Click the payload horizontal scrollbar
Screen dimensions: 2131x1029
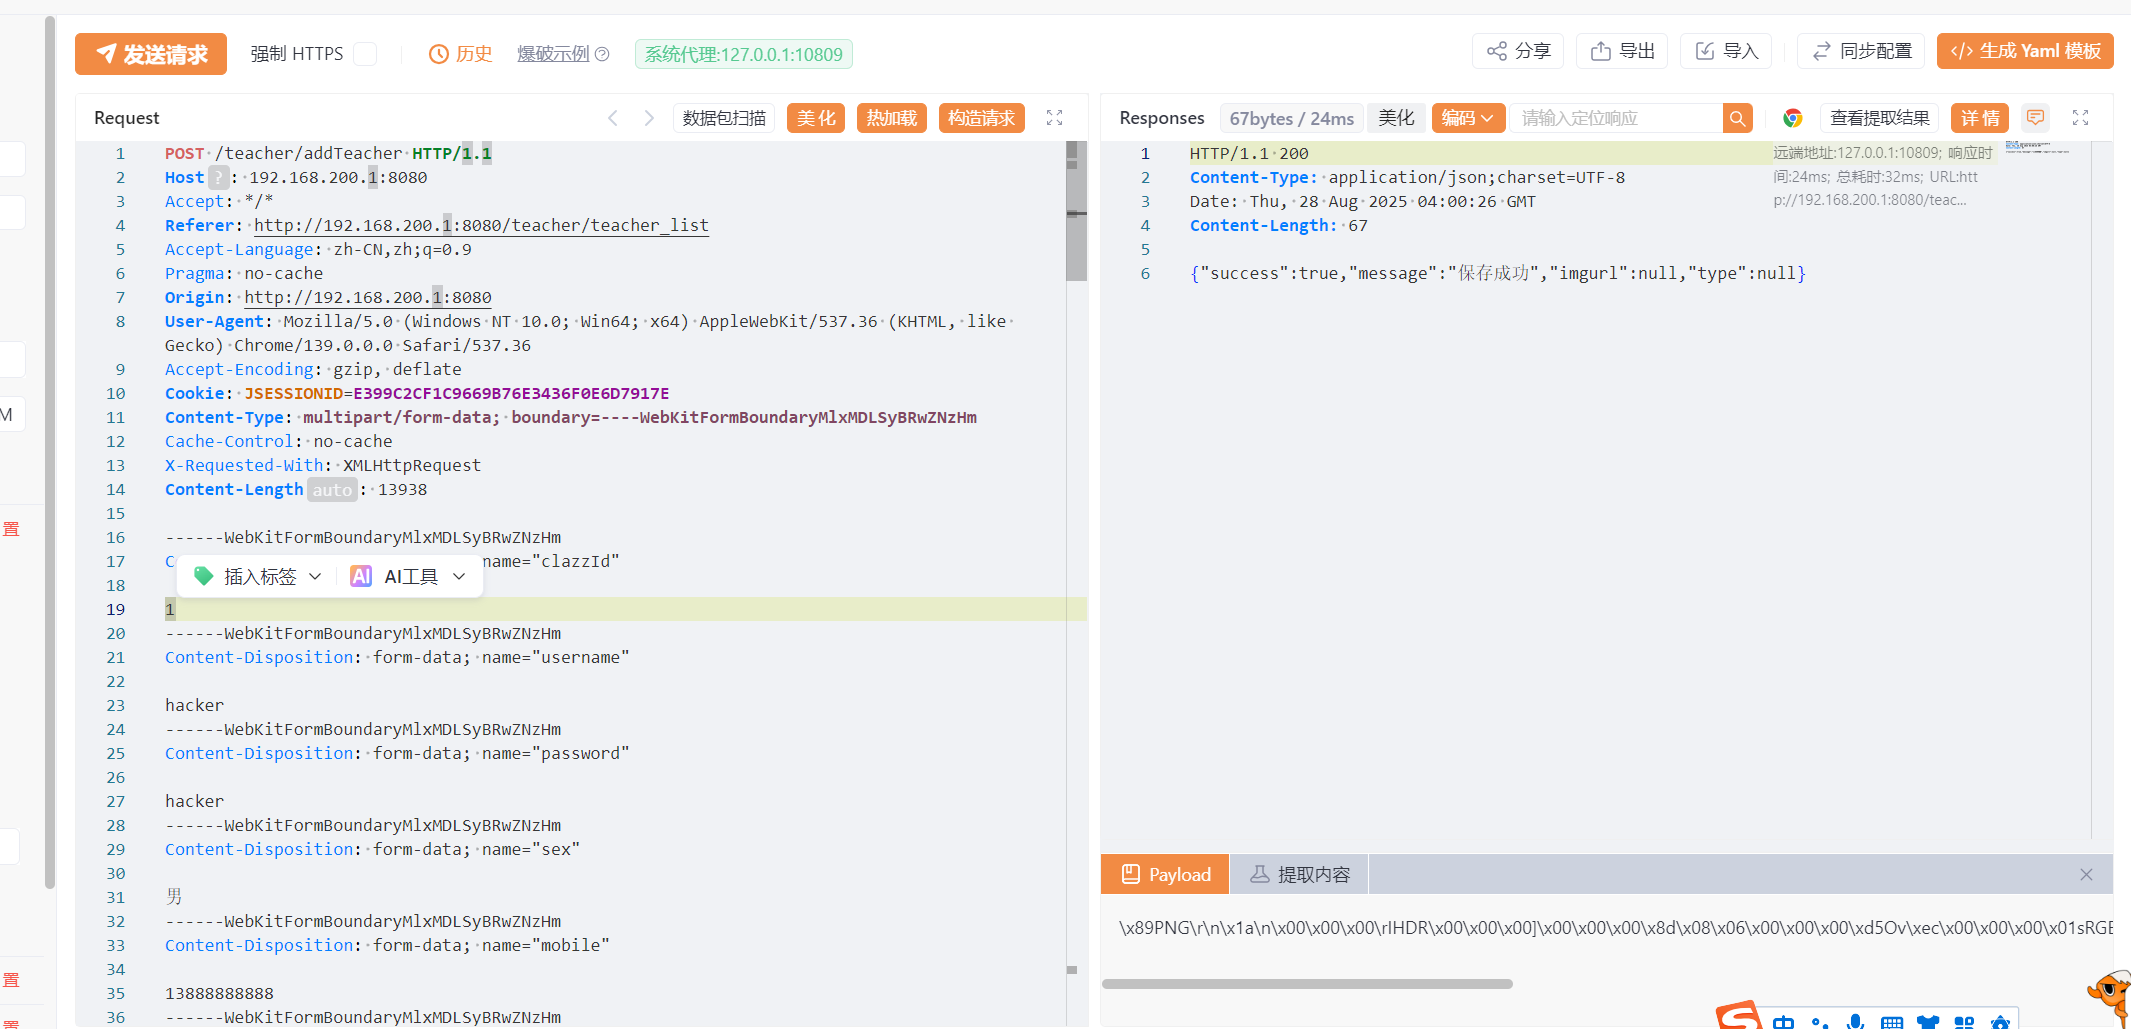coord(1307,984)
